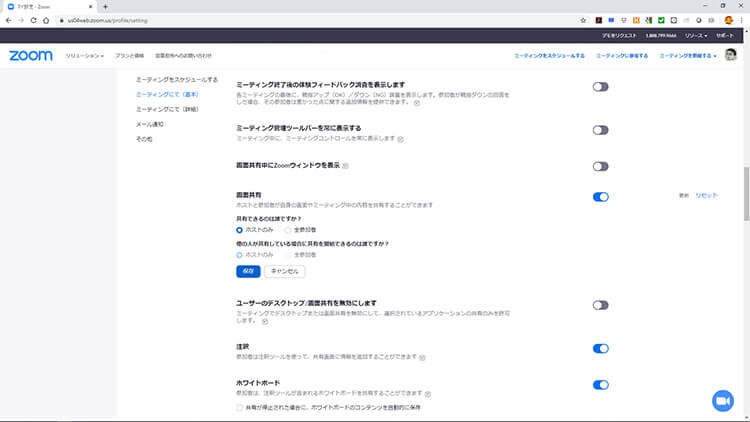Click the page vertical scrollbar
750x422 pixels.
click(x=745, y=200)
